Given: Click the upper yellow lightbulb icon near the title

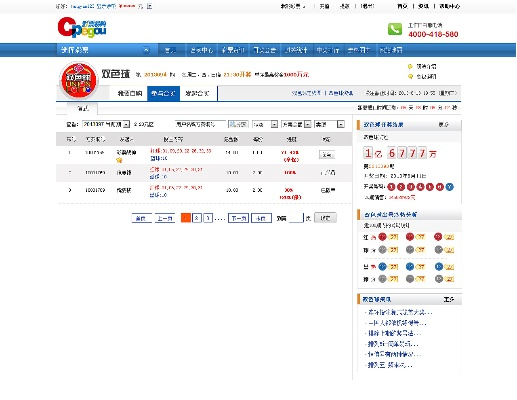Looking at the screenshot, I should coord(410,66).
